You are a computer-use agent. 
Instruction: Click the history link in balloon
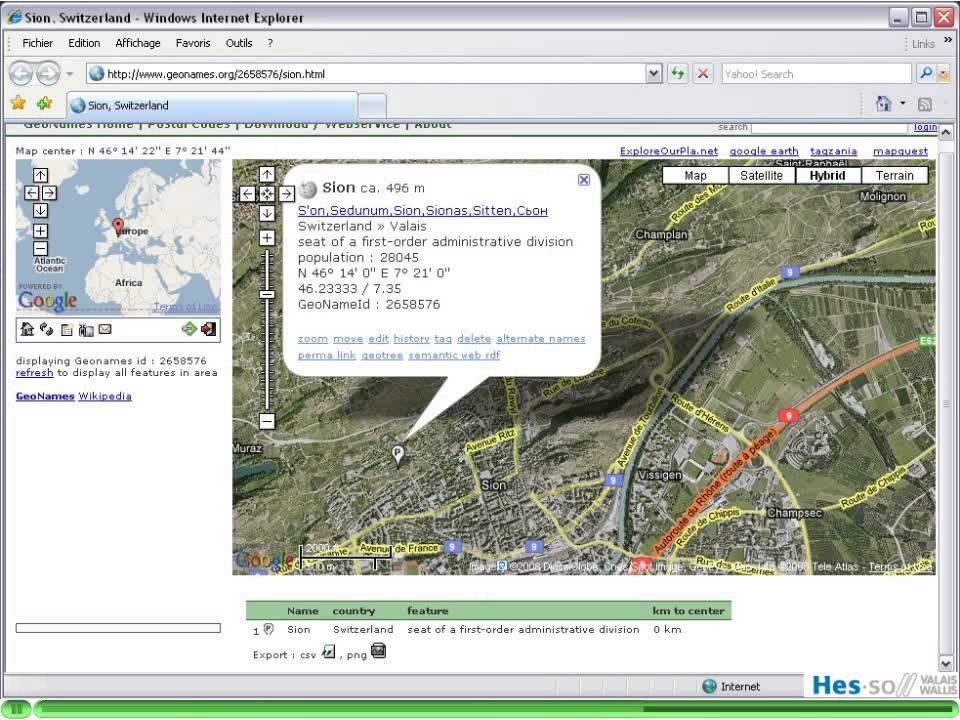point(411,339)
